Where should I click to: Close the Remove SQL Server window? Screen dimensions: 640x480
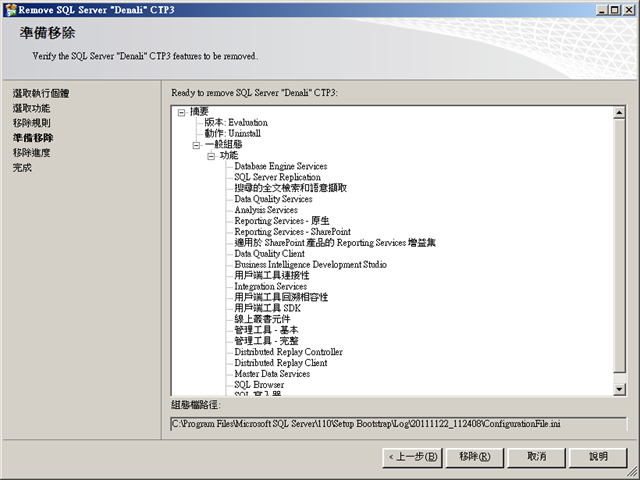click(629, 10)
